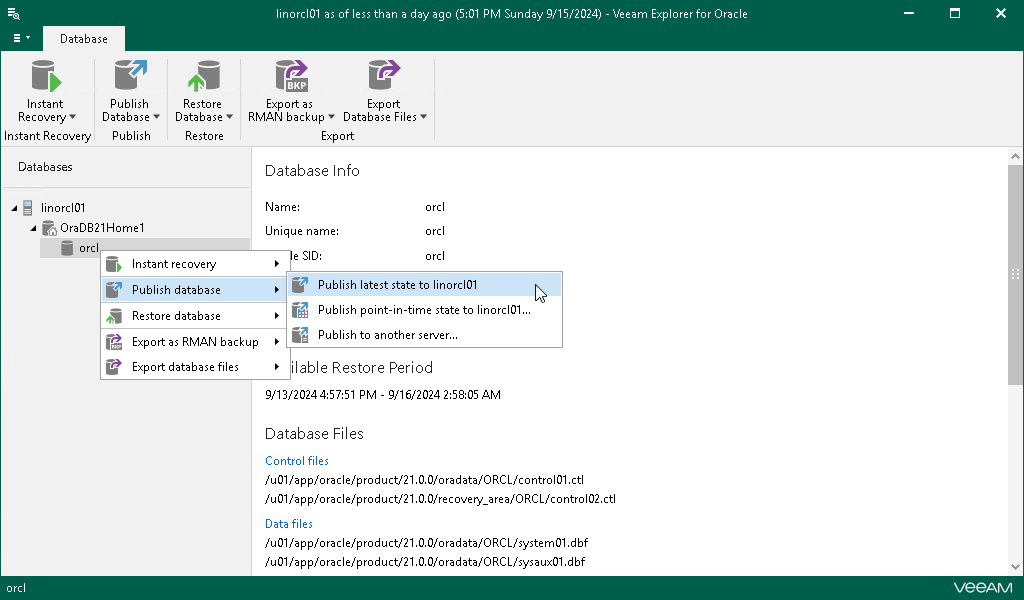This screenshot has width=1024, height=600.
Task: Expand Export database files submenu arrow
Action: click(x=277, y=367)
